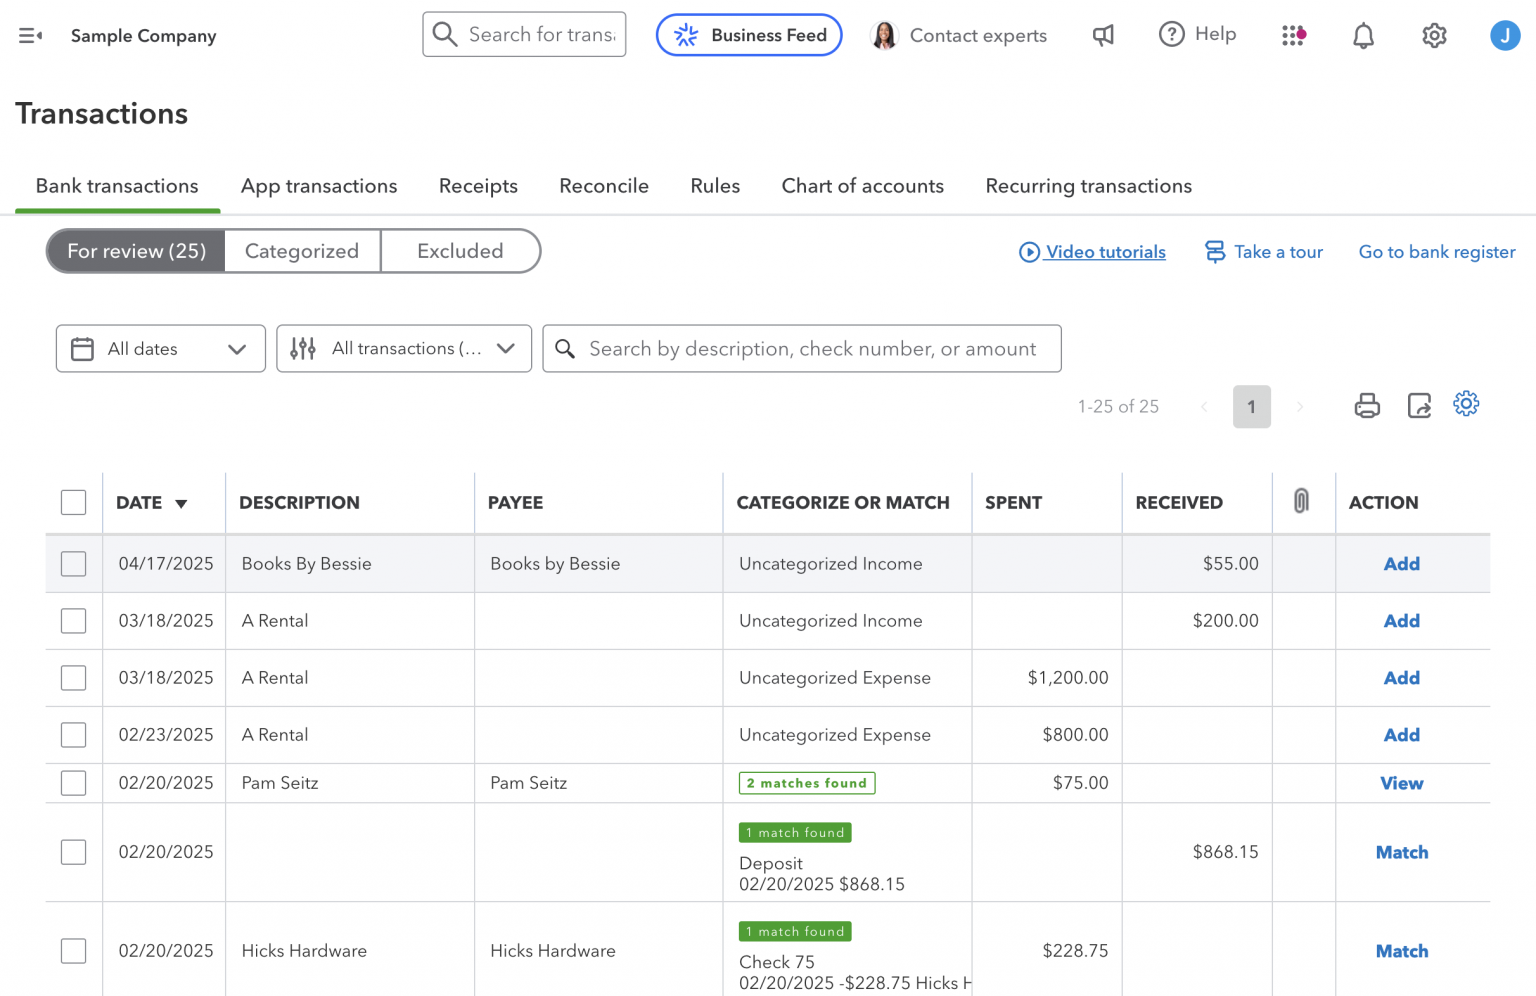This screenshot has width=1536, height=996.
Task: Toggle the Date column sort arrow
Action: pyautogui.click(x=181, y=503)
